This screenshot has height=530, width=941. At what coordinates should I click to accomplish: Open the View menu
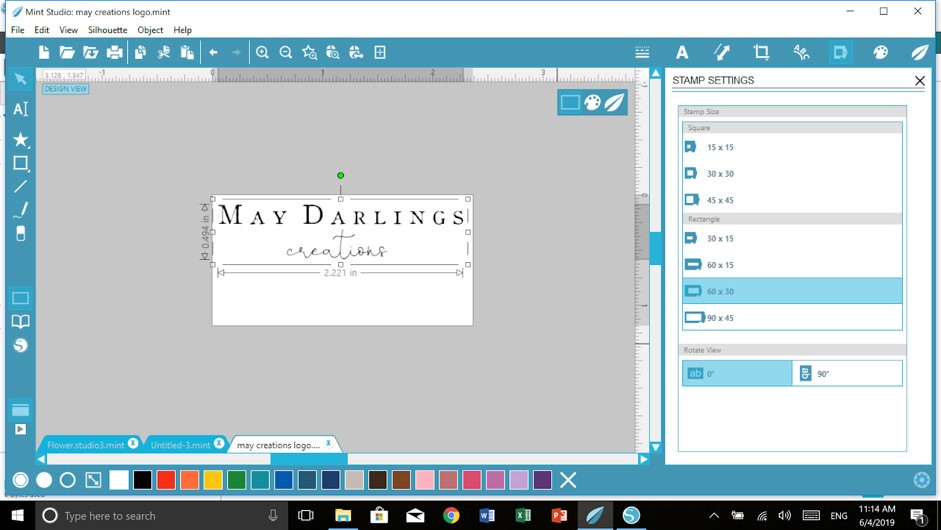(68, 30)
